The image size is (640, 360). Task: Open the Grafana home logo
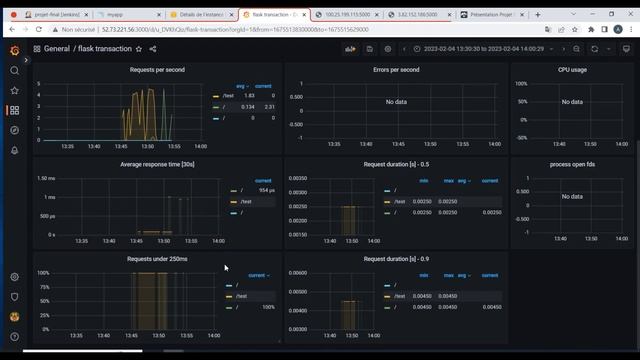click(x=15, y=50)
